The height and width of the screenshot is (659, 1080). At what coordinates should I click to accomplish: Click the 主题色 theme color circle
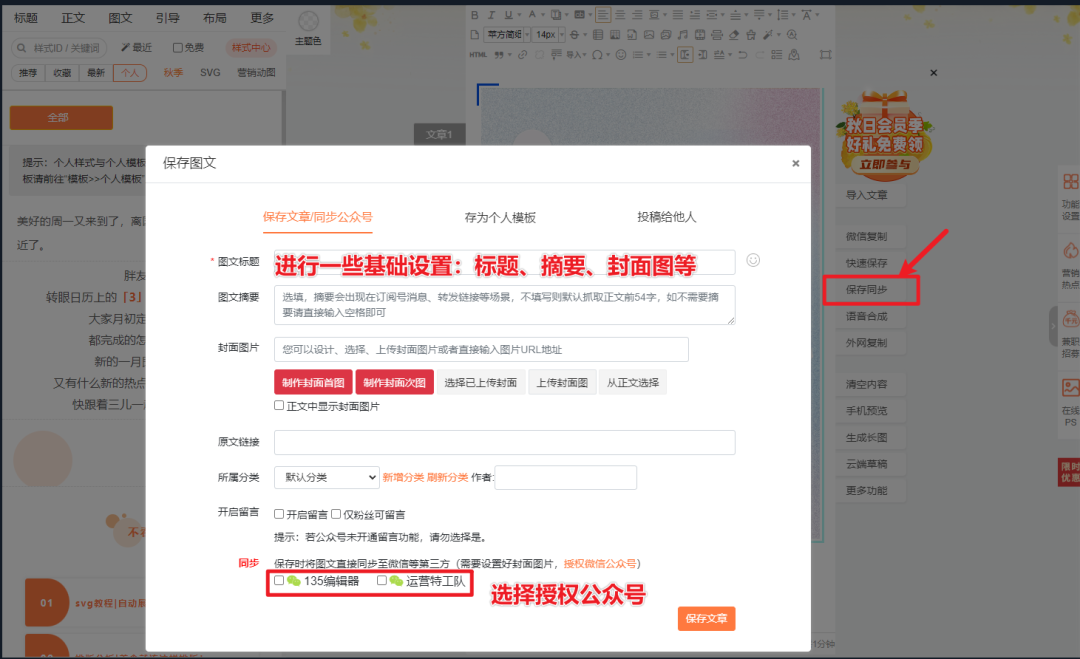309,21
